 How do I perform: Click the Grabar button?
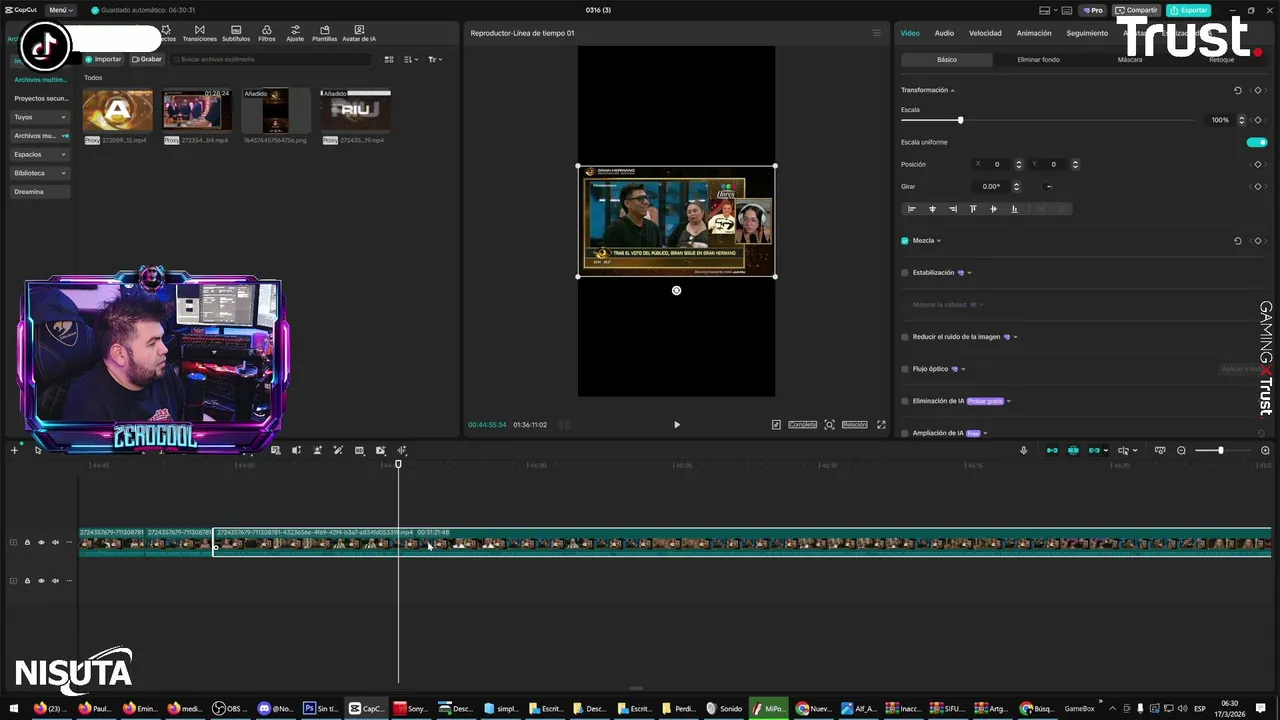click(x=147, y=59)
